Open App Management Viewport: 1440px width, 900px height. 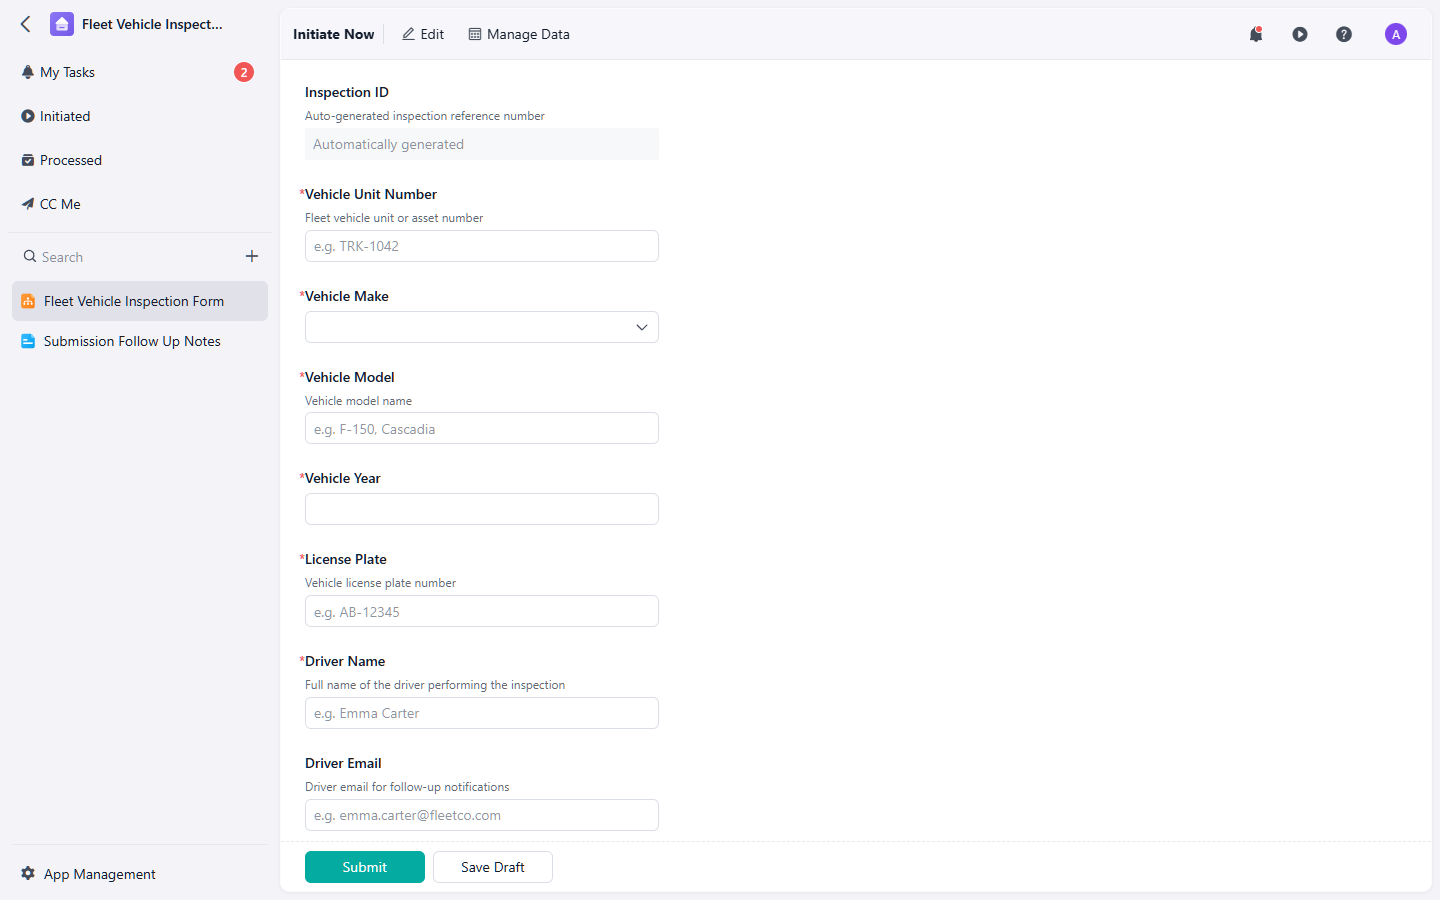click(89, 874)
